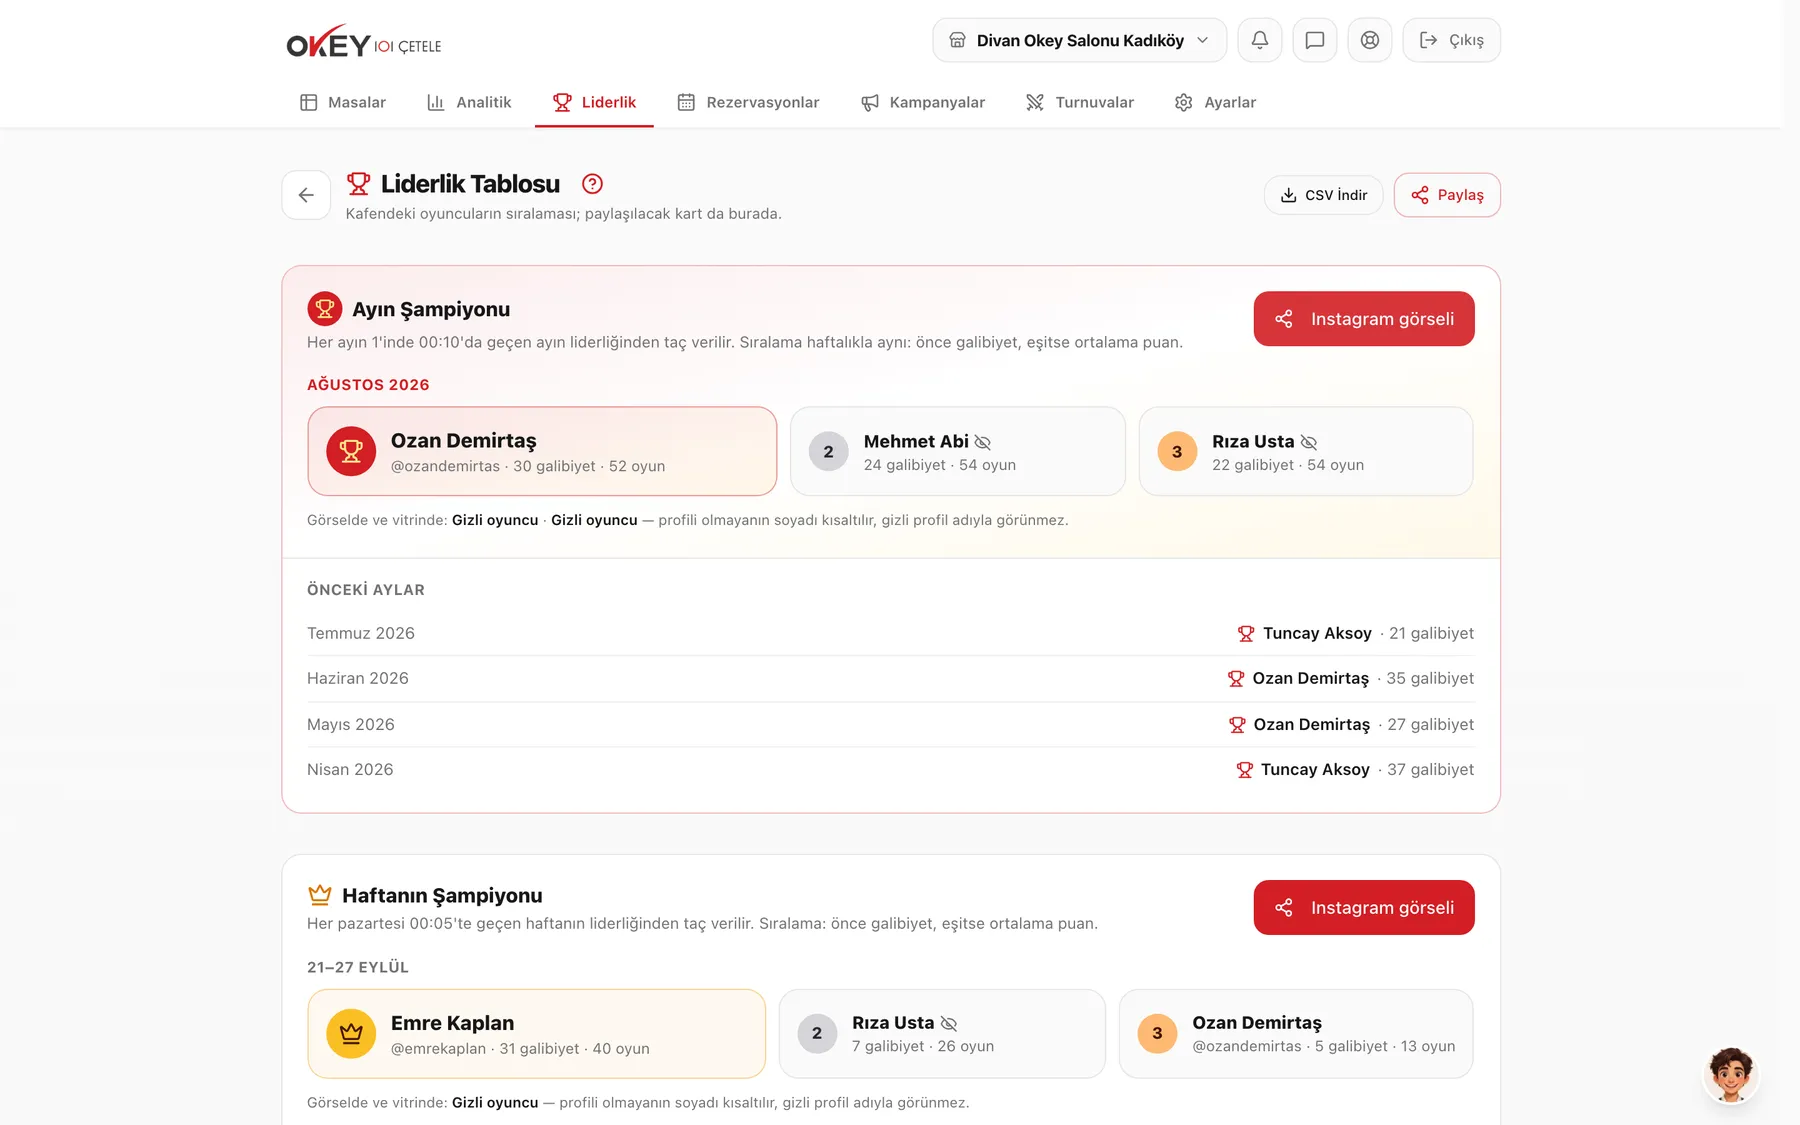Viewport: 1800px width, 1125px height.
Task: Click the hidden-profile eye icon next to Mehmet Abi
Action: point(983,442)
